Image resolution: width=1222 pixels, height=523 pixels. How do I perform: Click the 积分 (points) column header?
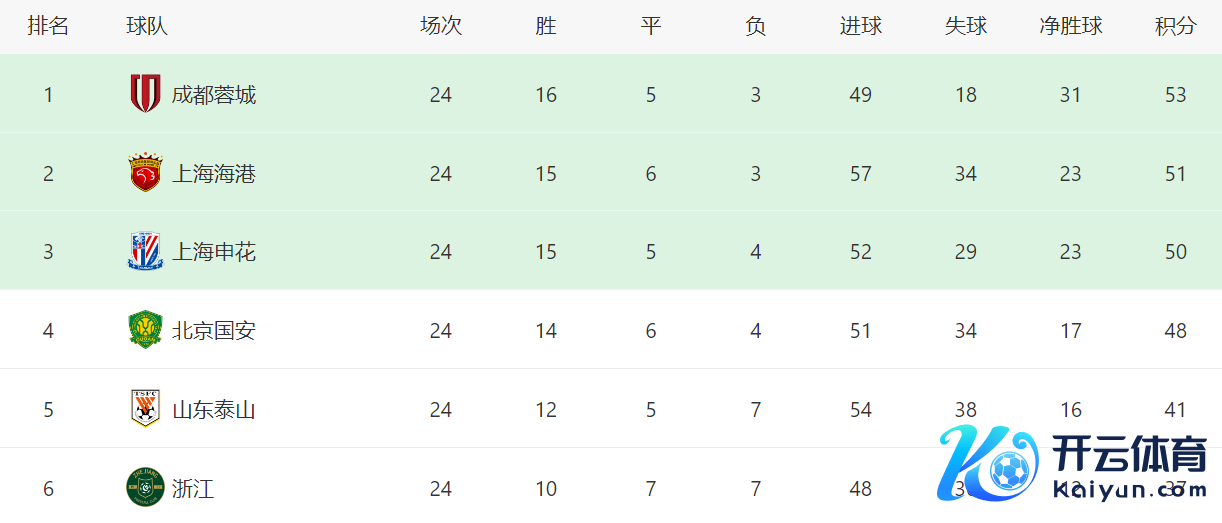point(1176,26)
